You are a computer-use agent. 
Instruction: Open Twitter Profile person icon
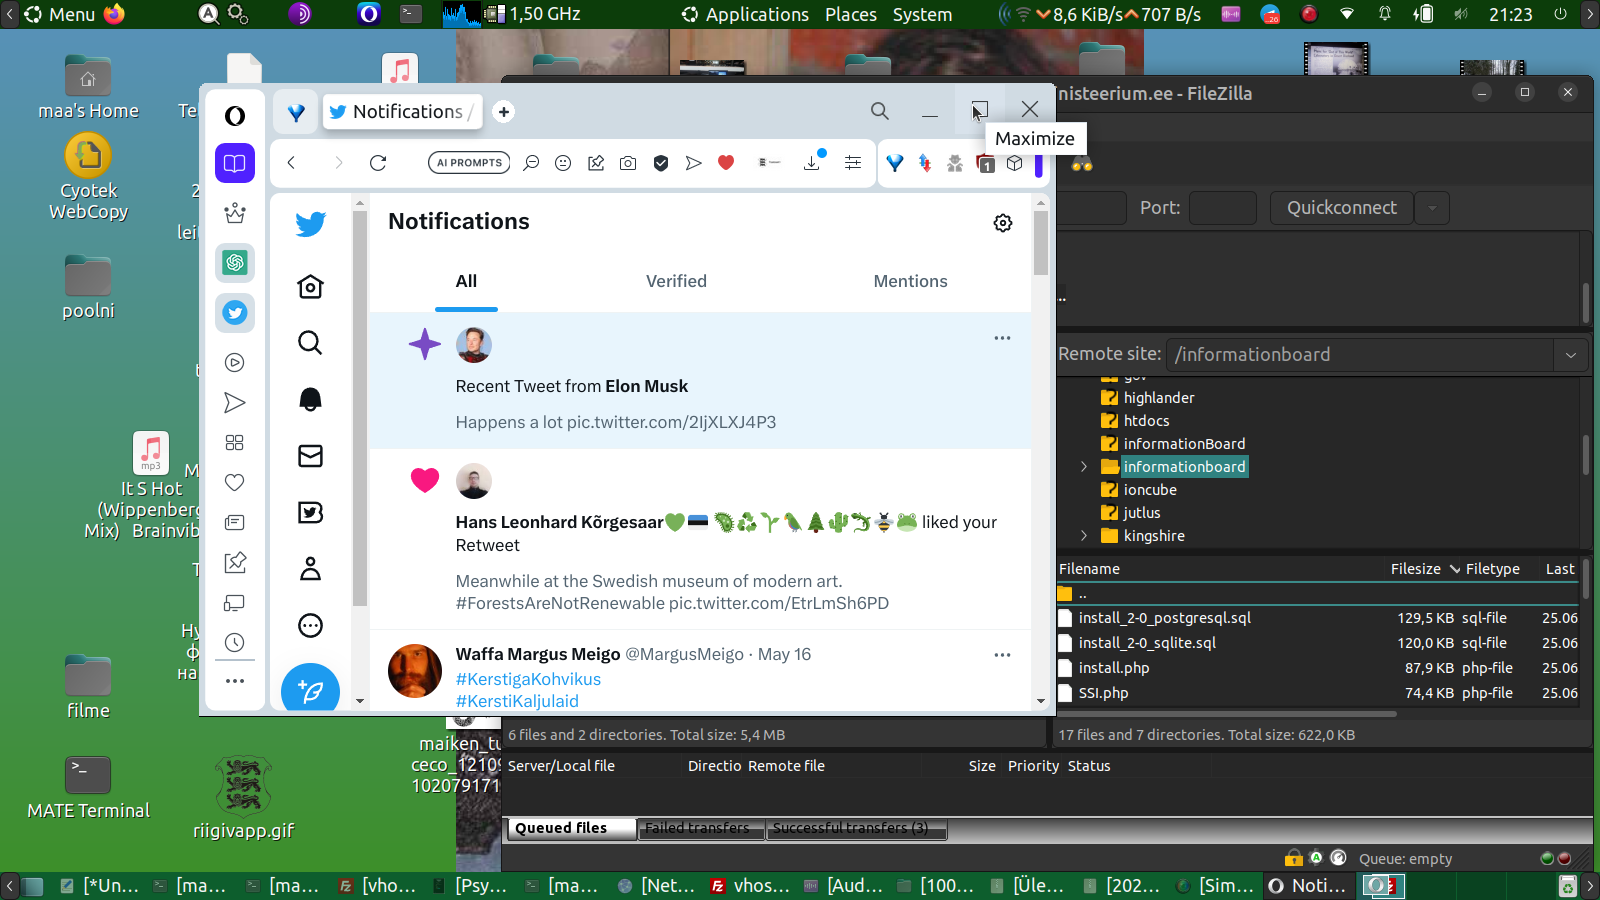(310, 569)
